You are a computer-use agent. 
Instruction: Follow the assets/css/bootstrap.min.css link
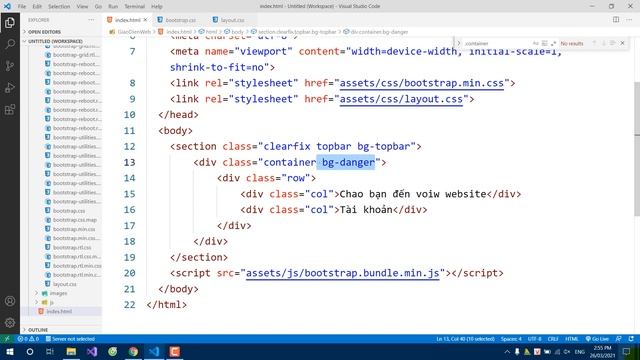[422, 83]
